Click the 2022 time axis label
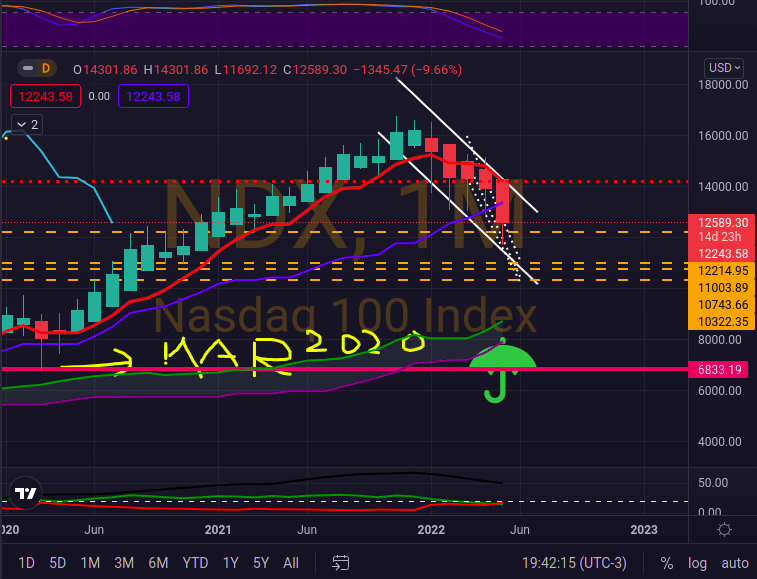The height and width of the screenshot is (579, 757). point(431,530)
